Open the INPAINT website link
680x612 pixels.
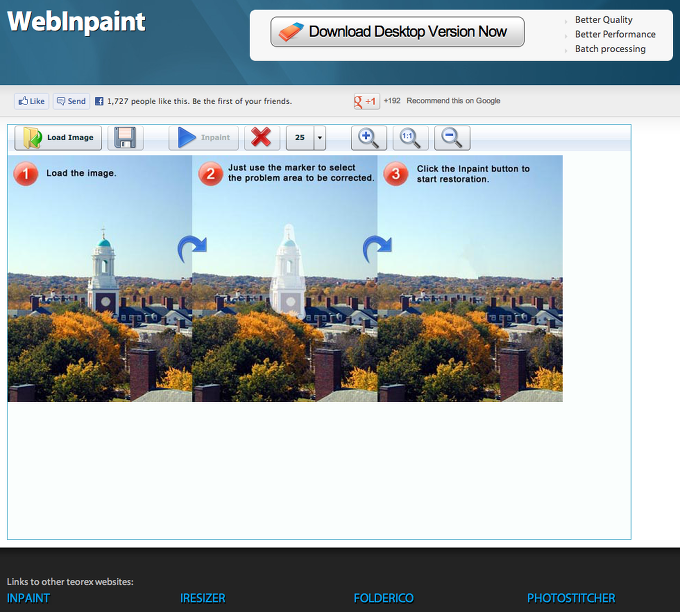click(x=28, y=598)
